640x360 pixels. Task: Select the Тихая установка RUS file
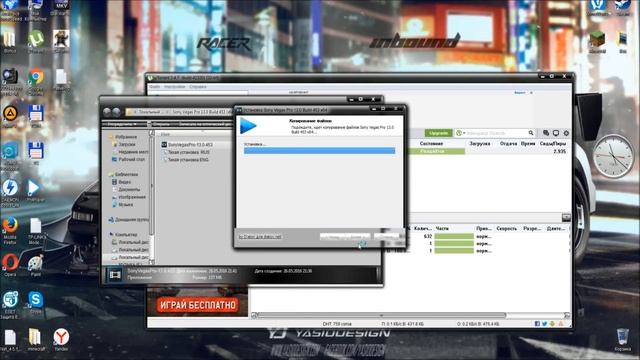pyautogui.click(x=186, y=152)
